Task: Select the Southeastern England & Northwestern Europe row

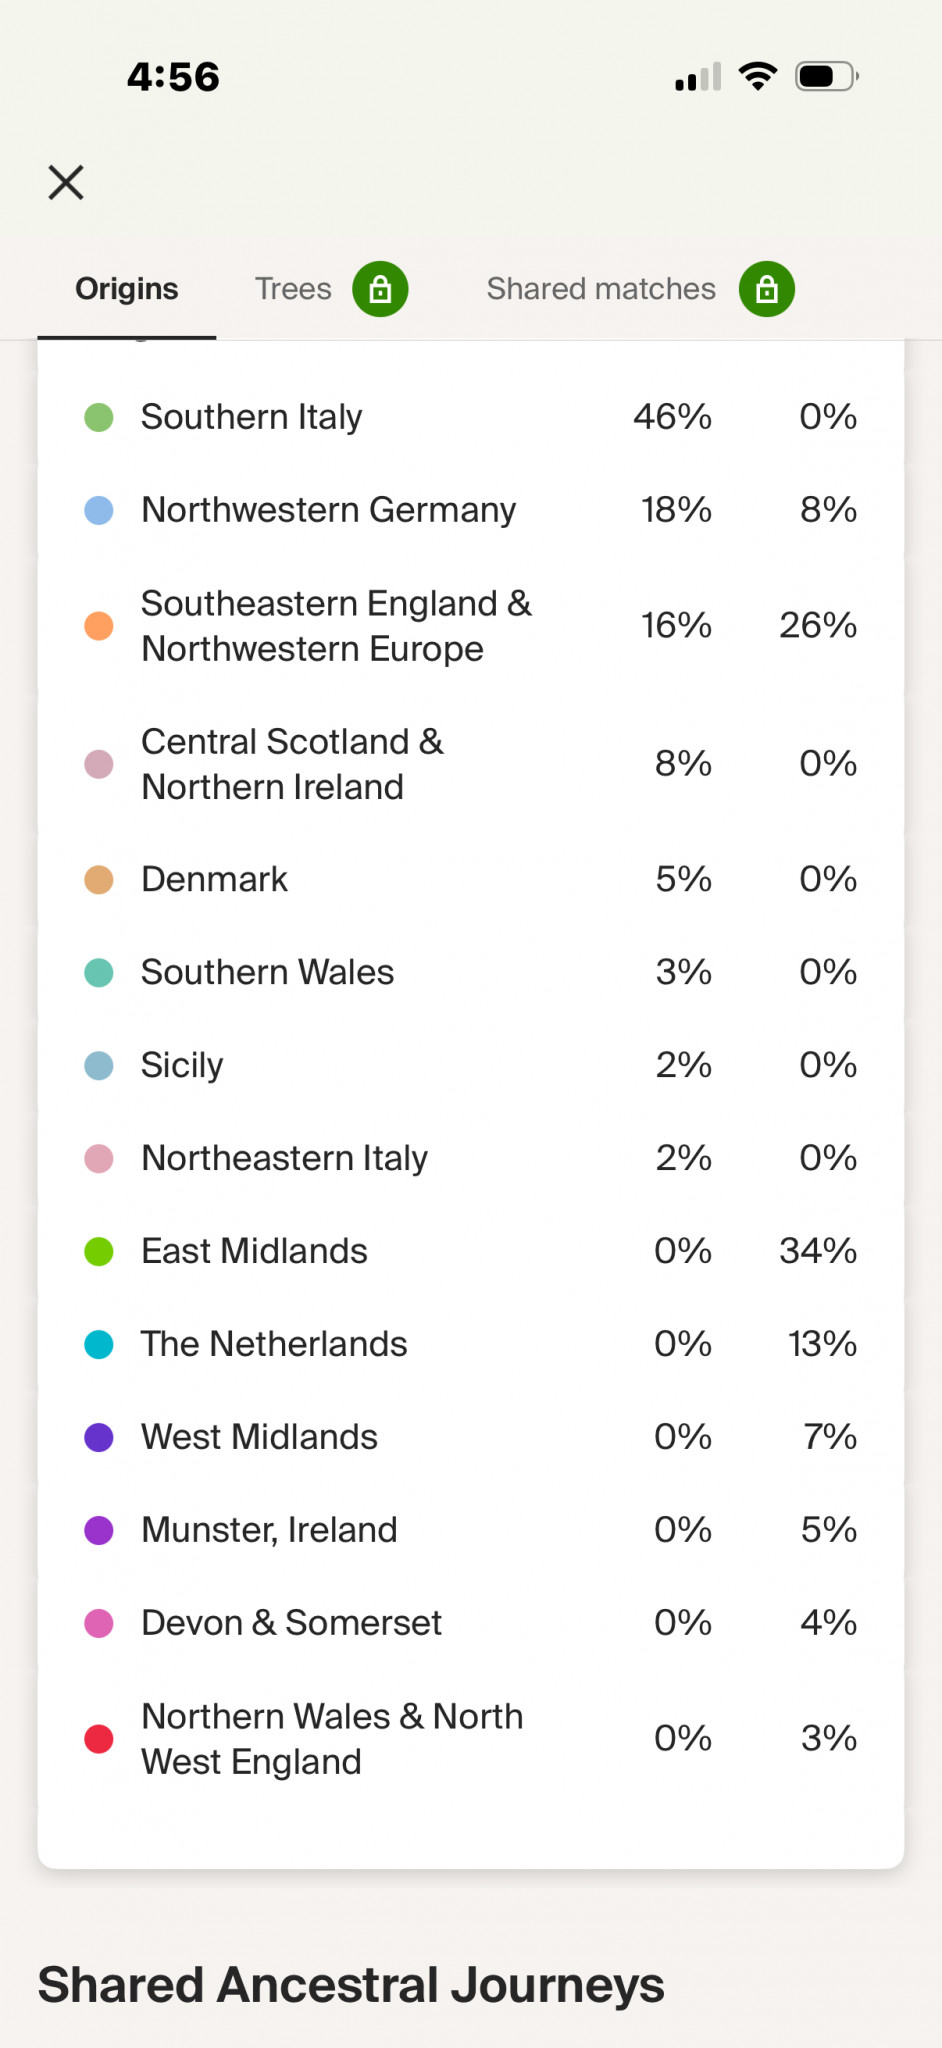Action: pos(471,626)
